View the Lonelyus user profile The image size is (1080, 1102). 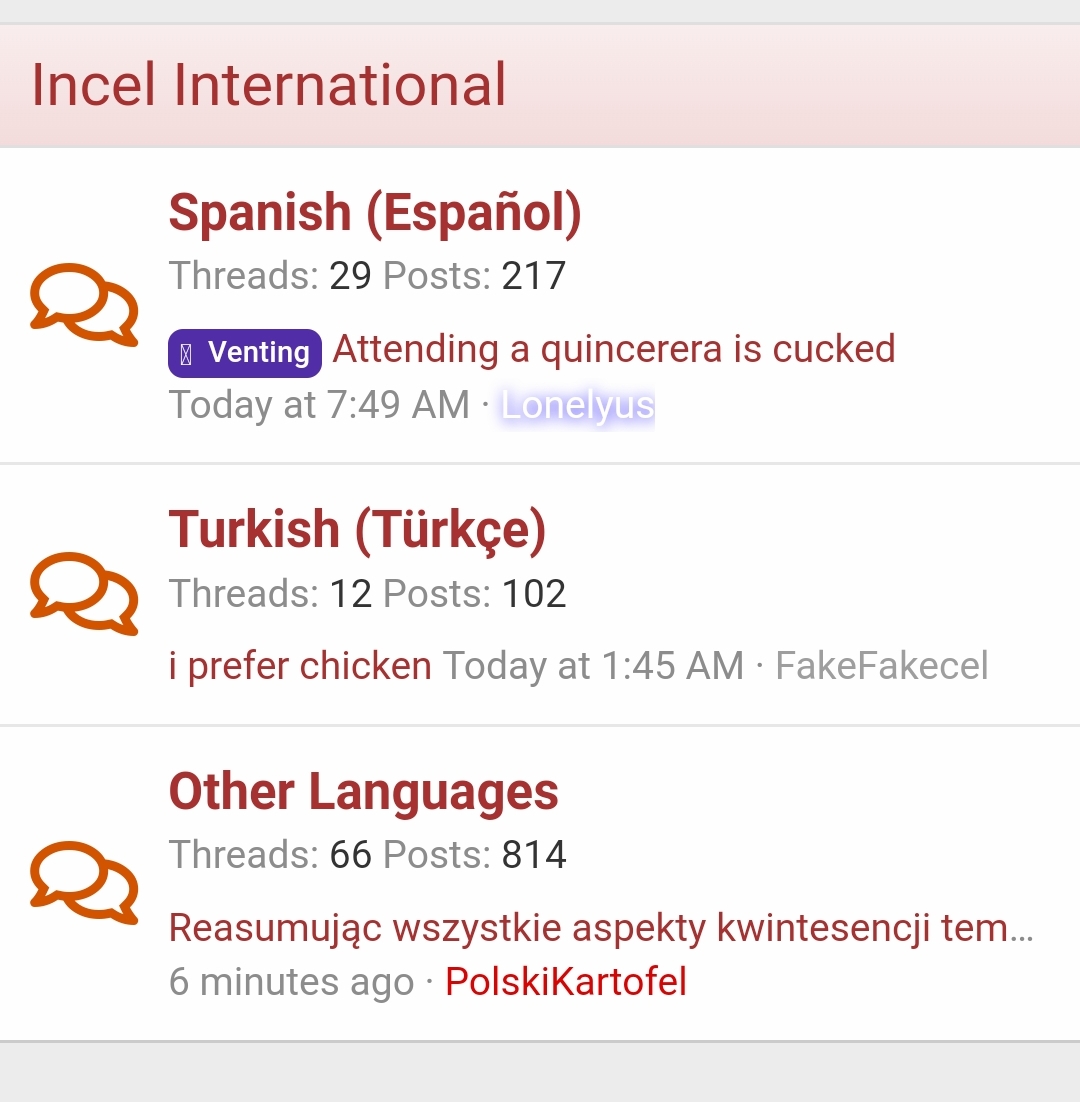tap(578, 405)
